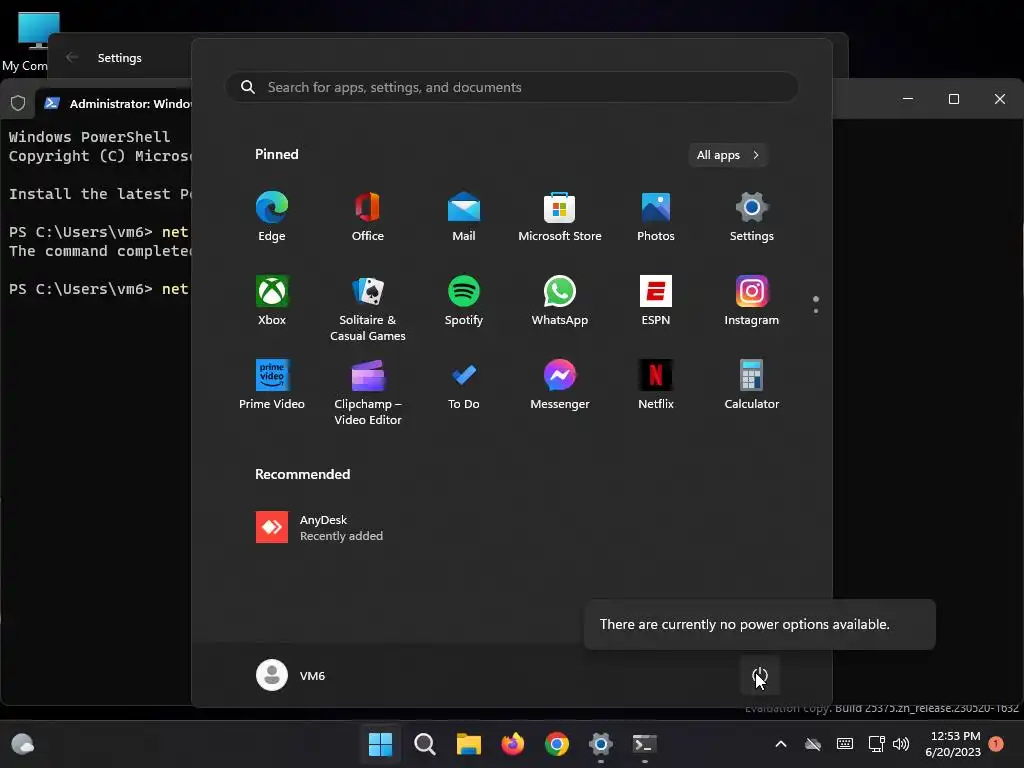Screen dimensions: 1024x768
Task: Launch Firefox from the taskbar
Action: [513, 744]
